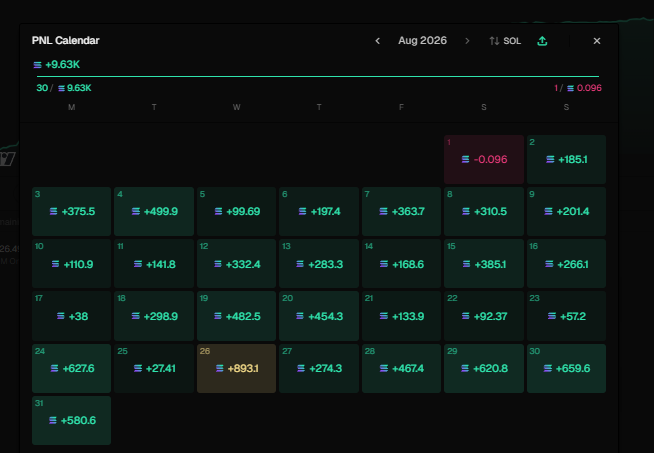Click day 21 cell with +133.9
The width and height of the screenshot is (654, 453).
coord(401,316)
